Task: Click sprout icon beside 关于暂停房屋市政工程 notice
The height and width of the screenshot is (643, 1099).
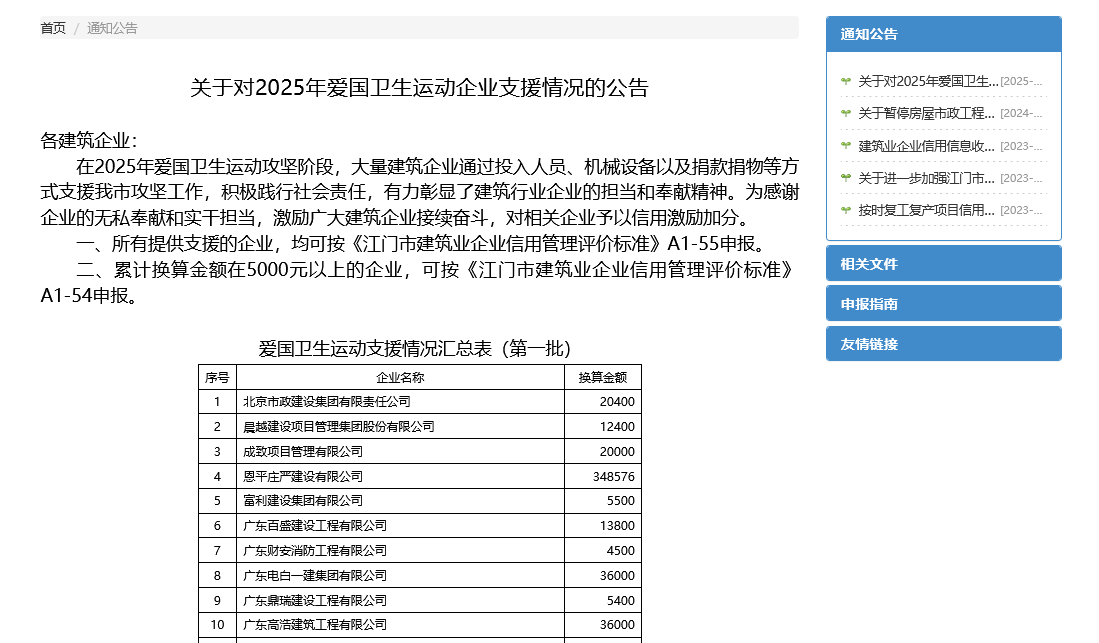Action: [846, 113]
